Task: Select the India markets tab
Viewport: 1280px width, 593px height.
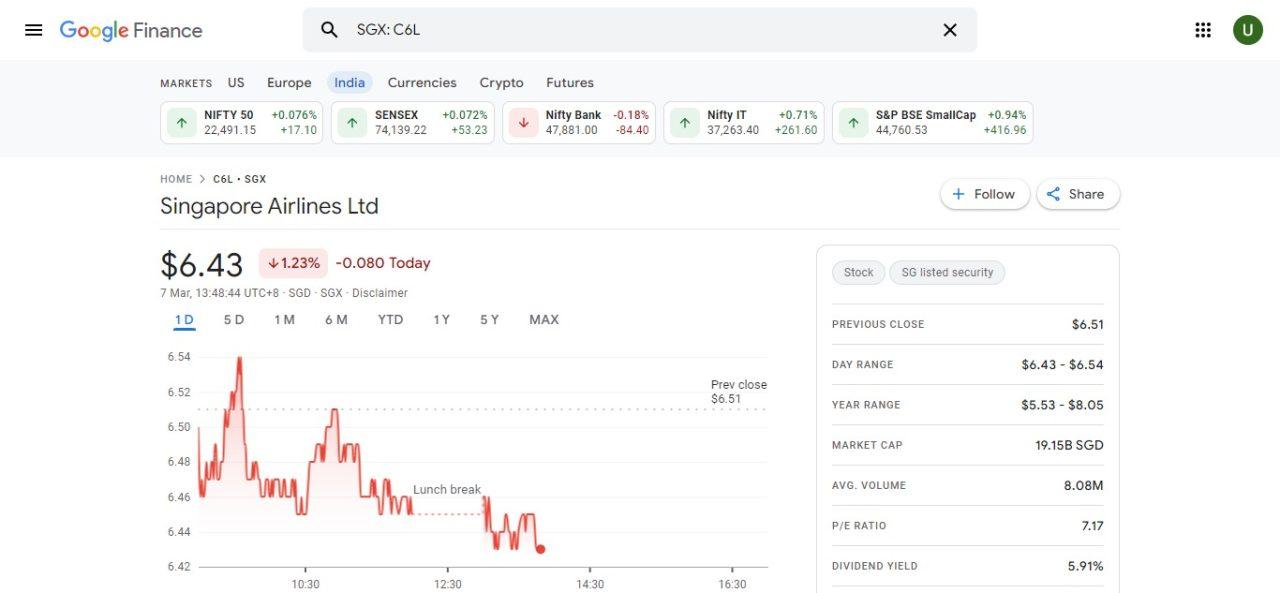Action: point(350,83)
